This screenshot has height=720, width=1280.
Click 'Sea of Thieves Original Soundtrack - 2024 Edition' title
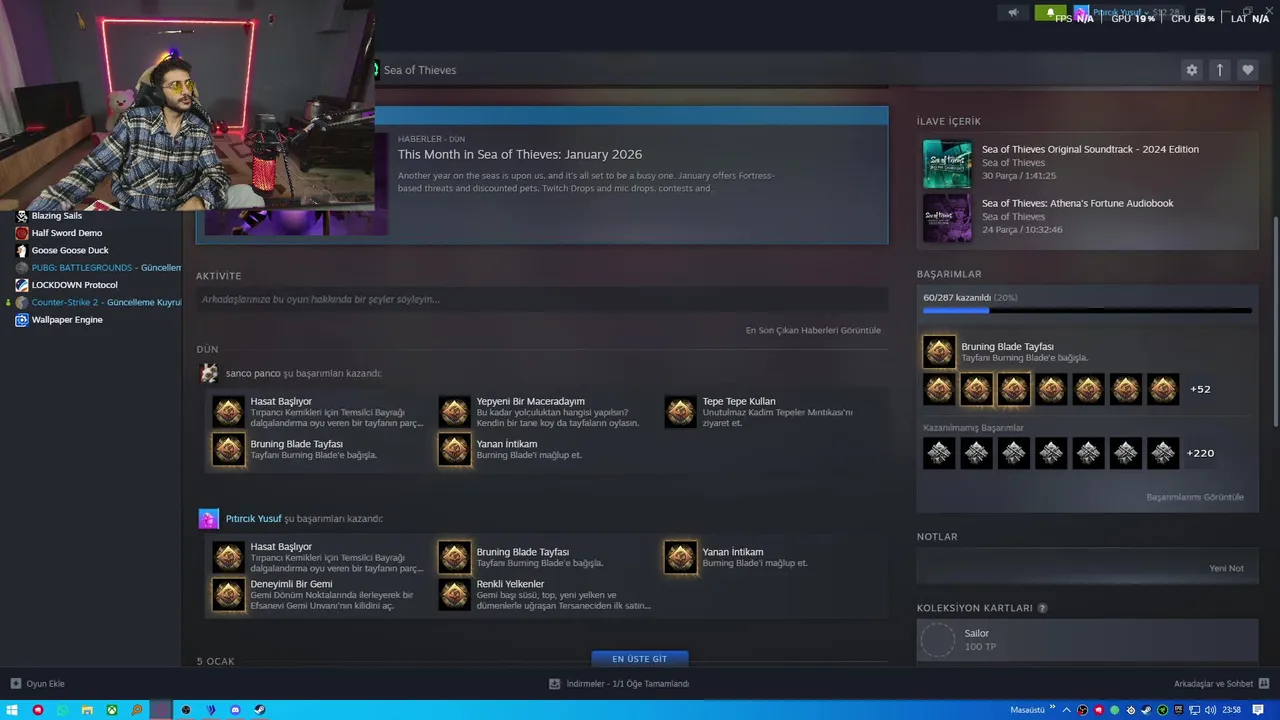(x=1090, y=149)
